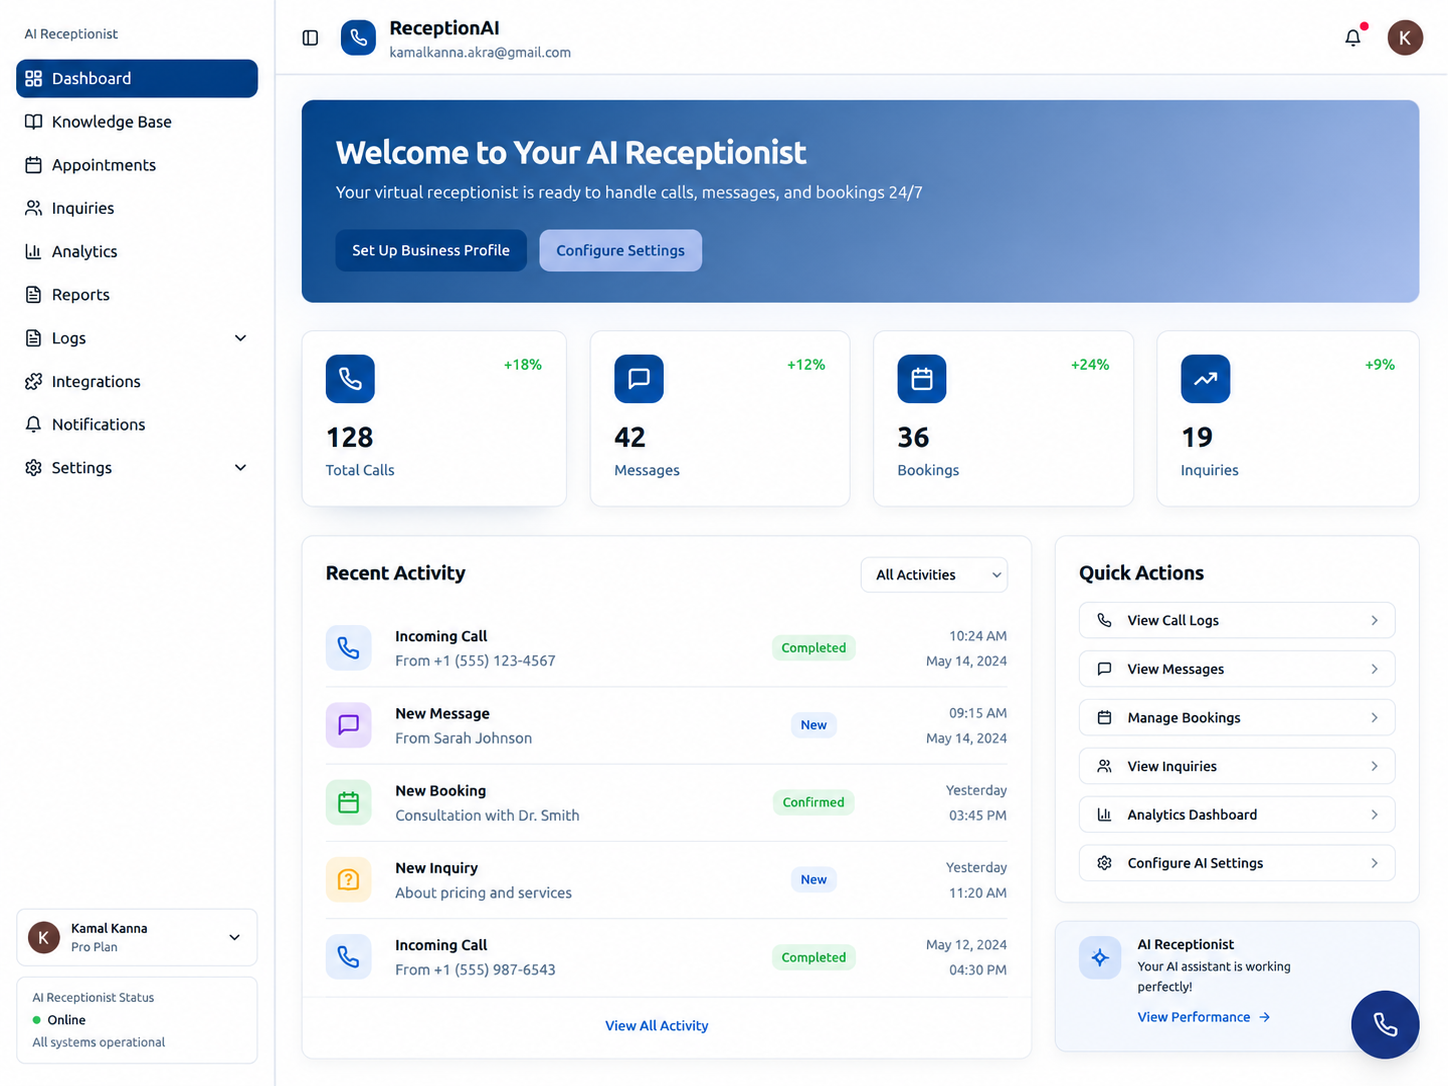Click the kamalkanna.akra@gmail.com email text
The image size is (1448, 1086).
pyautogui.click(x=480, y=52)
